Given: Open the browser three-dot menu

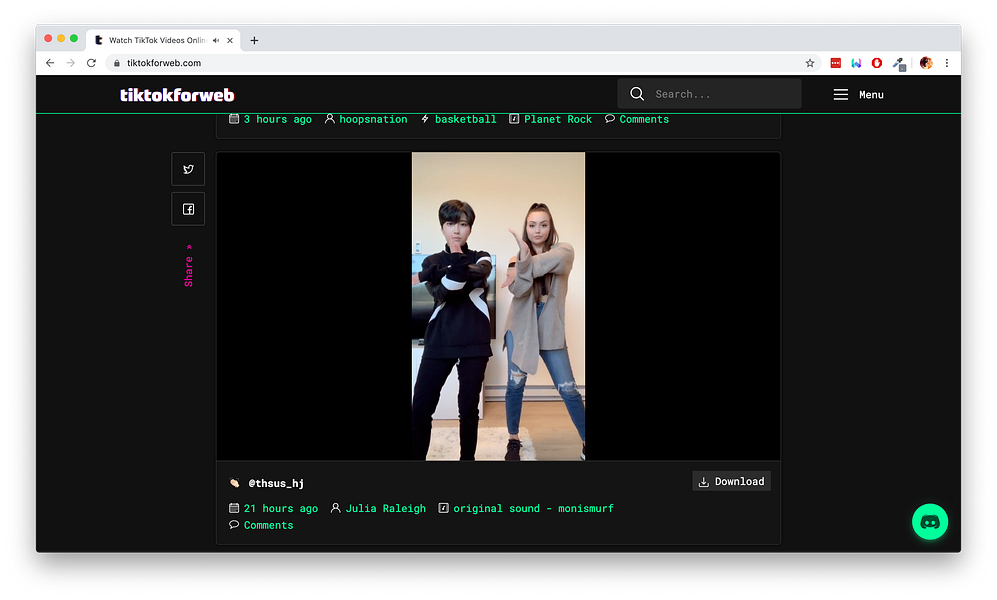Looking at the screenshot, I should (x=947, y=62).
